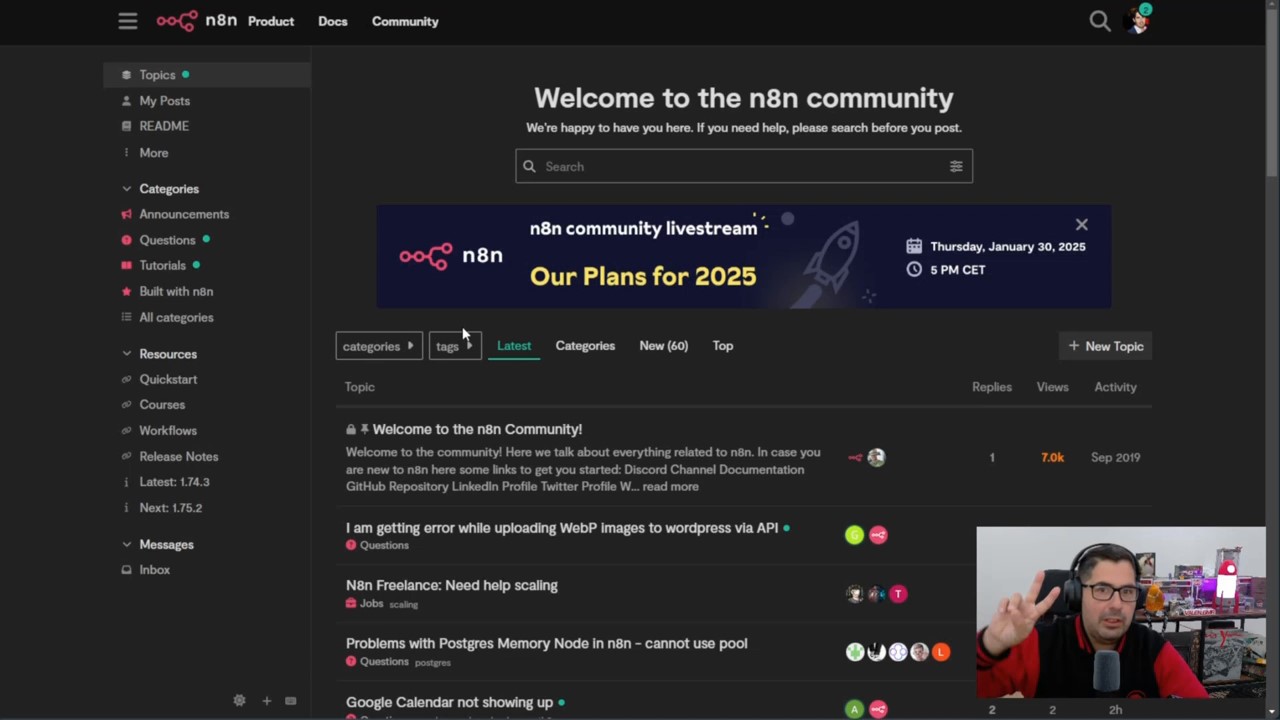Click the sidebar plus add icon
Image resolution: width=1280 pixels, height=720 pixels.
click(x=266, y=701)
